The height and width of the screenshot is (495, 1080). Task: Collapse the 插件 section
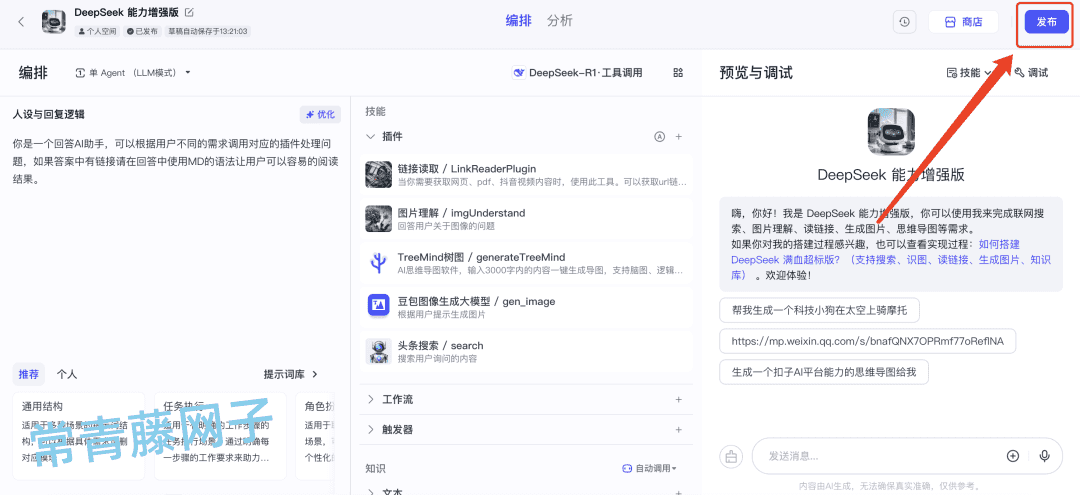click(x=371, y=136)
